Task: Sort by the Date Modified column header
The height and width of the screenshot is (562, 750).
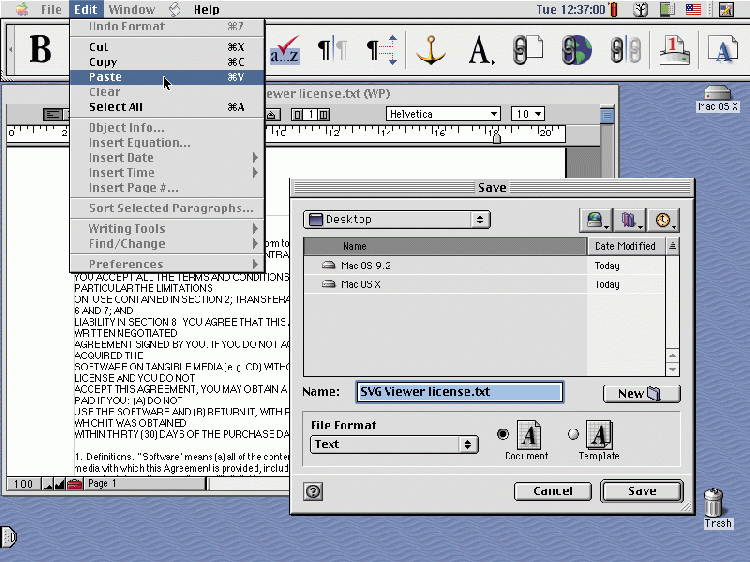Action: (x=626, y=246)
